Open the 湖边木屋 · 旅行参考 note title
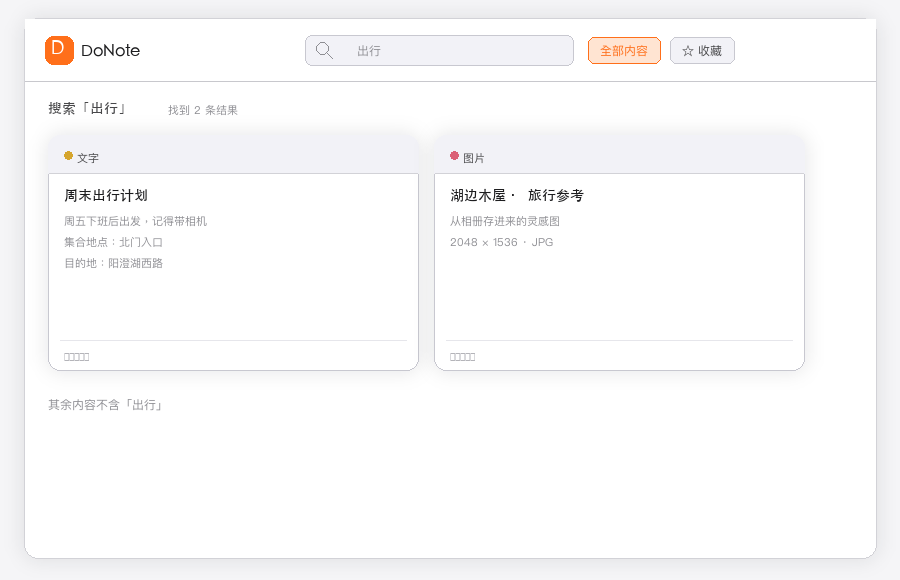The height and width of the screenshot is (580, 900). coord(517,195)
